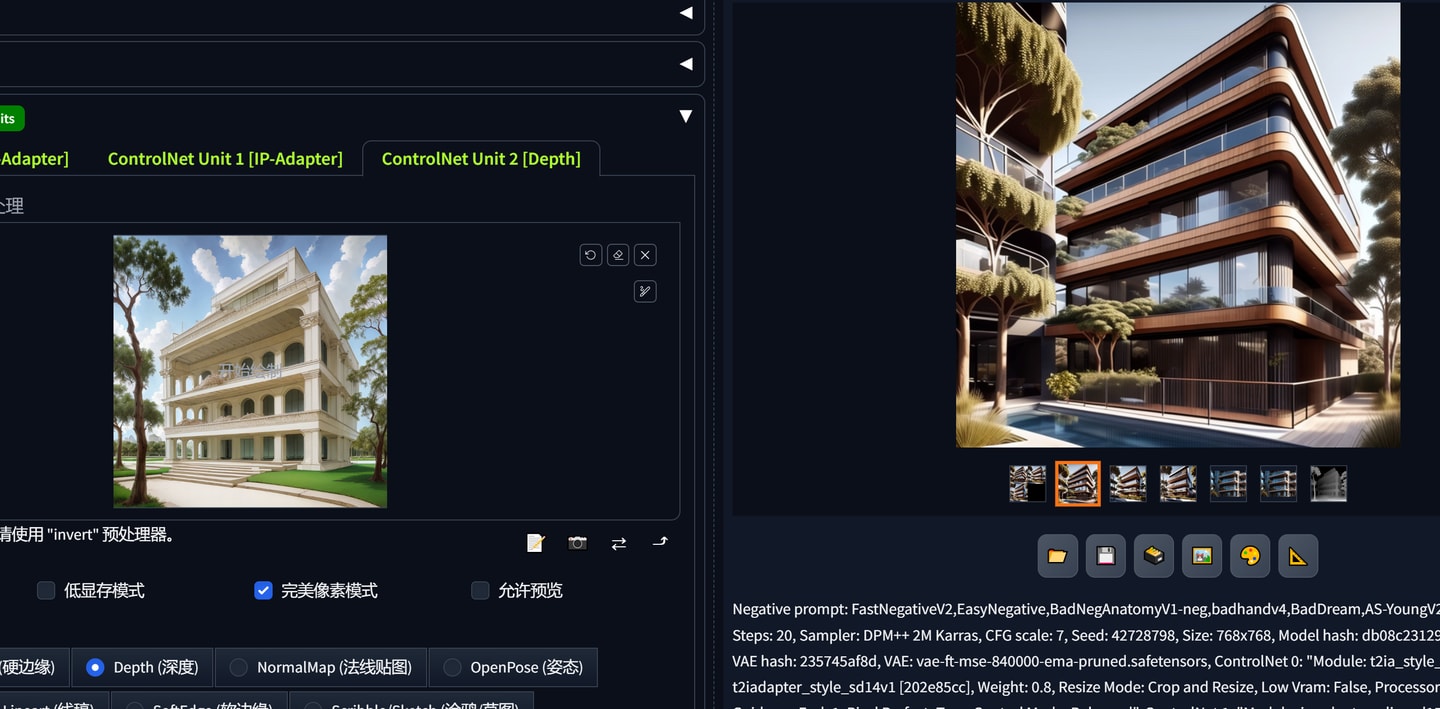The height and width of the screenshot is (709, 1440).
Task: Click the notepad new-canvas icon
Action: [x=536, y=542]
